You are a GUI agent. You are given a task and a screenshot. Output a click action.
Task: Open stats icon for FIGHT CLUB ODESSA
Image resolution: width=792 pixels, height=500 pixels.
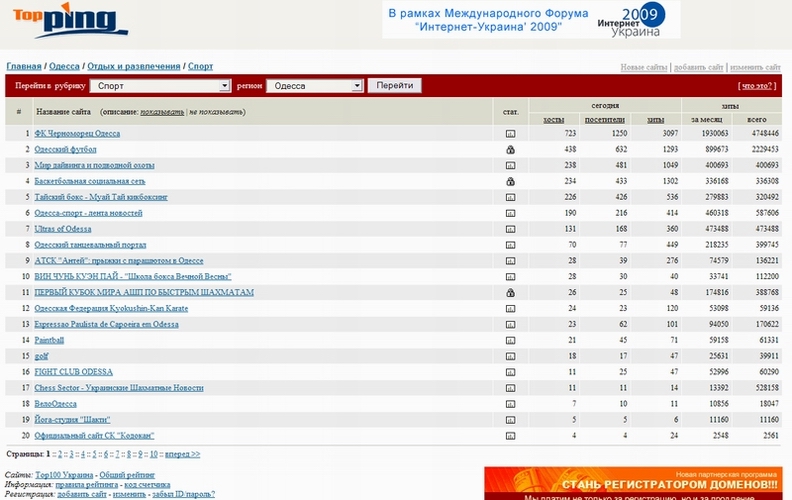[x=510, y=372]
